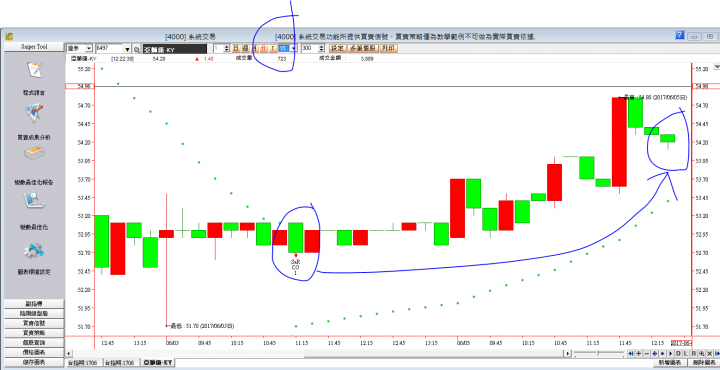
Task: Click the 300 bar count input field
Action: click(310, 49)
